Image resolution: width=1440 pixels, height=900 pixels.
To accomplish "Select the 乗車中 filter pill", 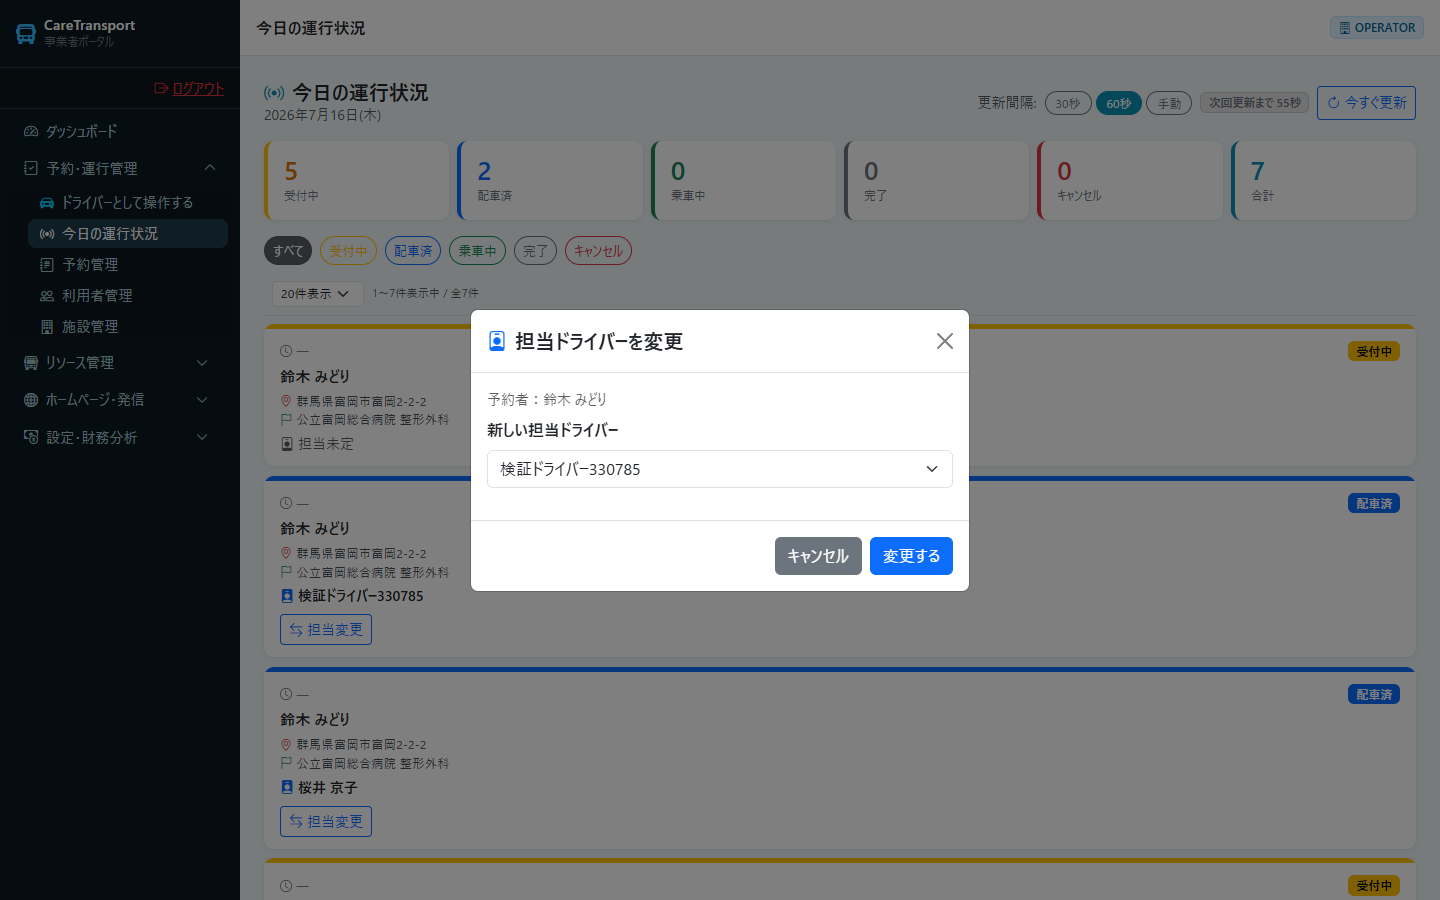I will click(477, 251).
